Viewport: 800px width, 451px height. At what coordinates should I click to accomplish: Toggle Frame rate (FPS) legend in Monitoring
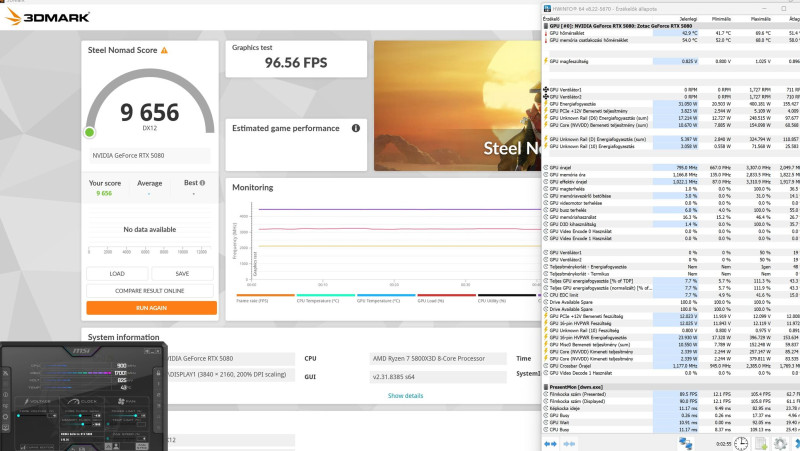coord(265,298)
